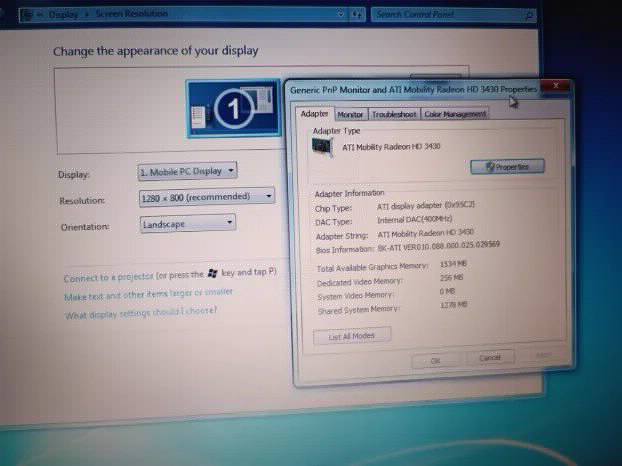Switch to the Adapter tab

pyautogui.click(x=315, y=114)
